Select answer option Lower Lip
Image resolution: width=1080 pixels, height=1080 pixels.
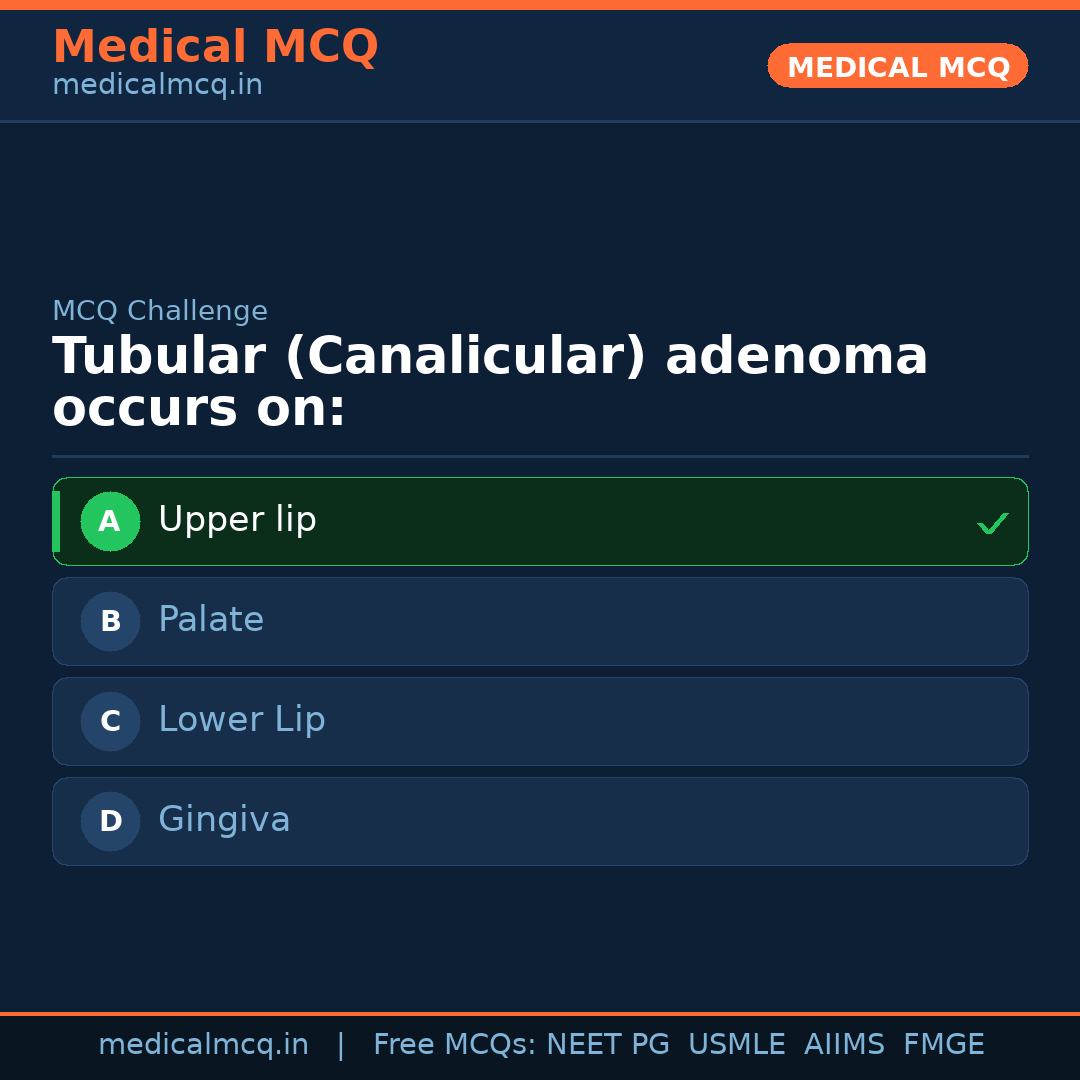[540, 721]
